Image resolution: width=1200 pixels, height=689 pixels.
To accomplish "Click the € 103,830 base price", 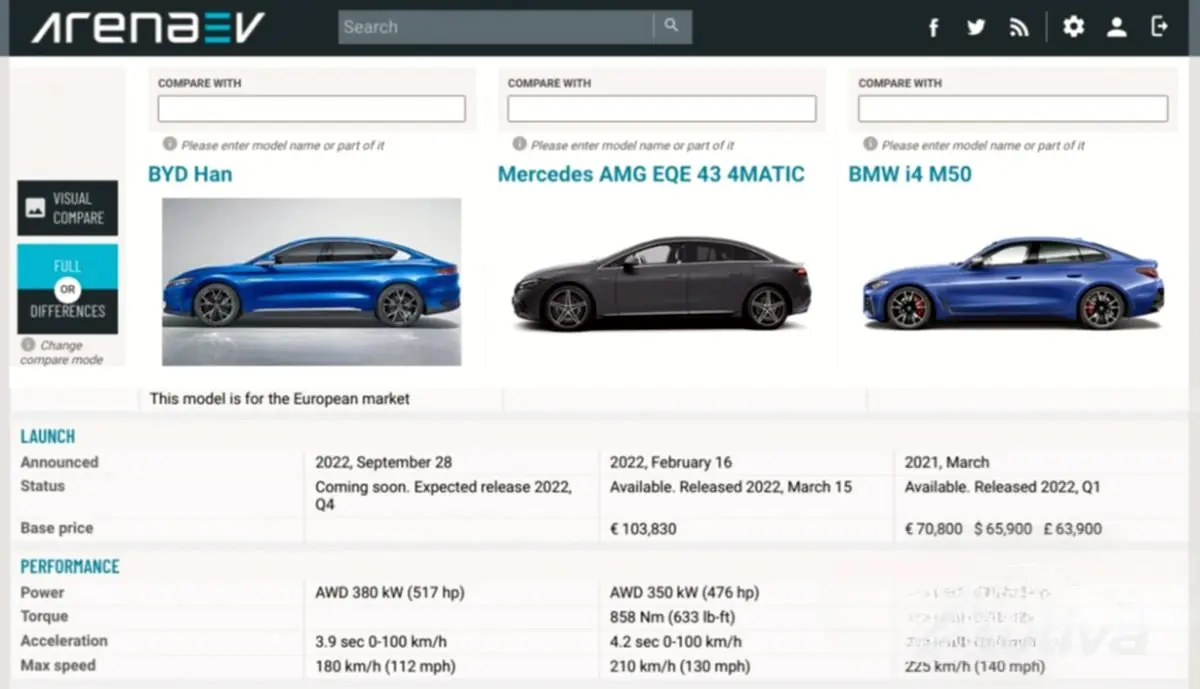I will point(643,528).
